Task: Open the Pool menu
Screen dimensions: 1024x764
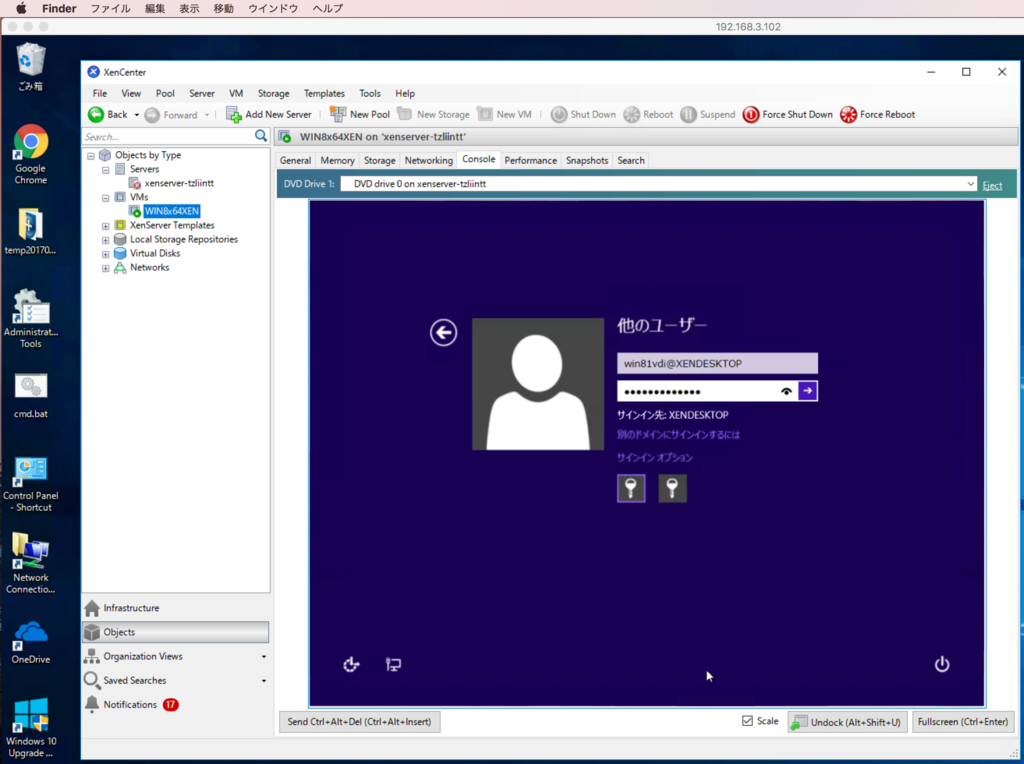Action: pos(165,93)
